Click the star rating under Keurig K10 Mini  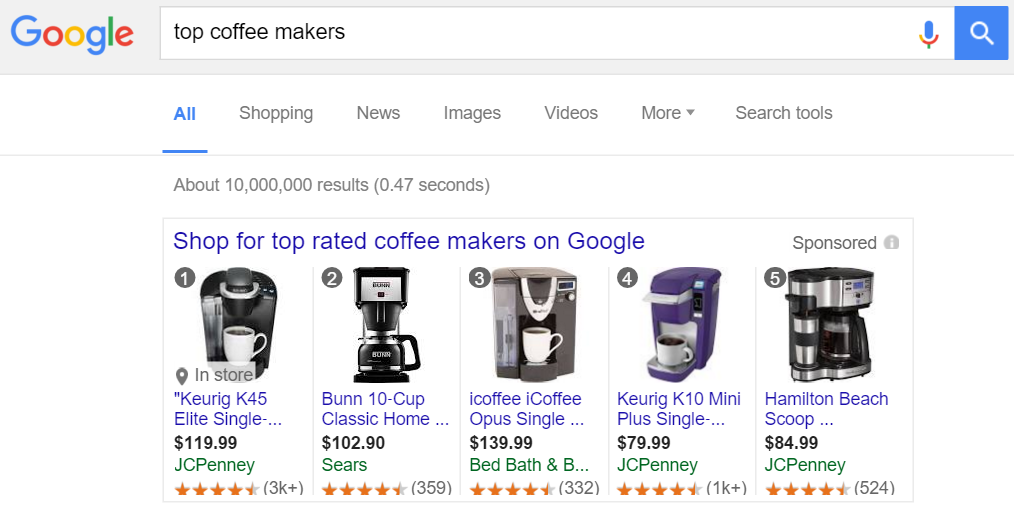[659, 489]
